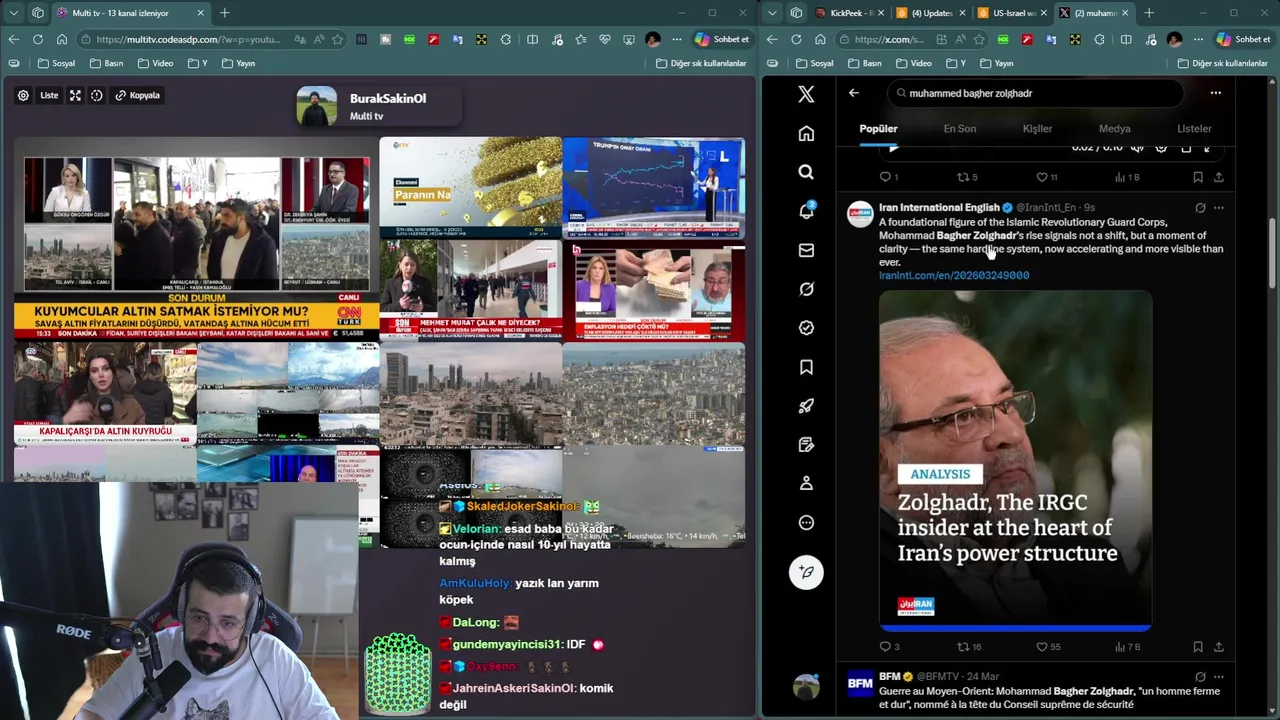Image resolution: width=1280 pixels, height=720 pixels.
Task: Click the Liste button in Multi tv
Action: [x=49, y=95]
